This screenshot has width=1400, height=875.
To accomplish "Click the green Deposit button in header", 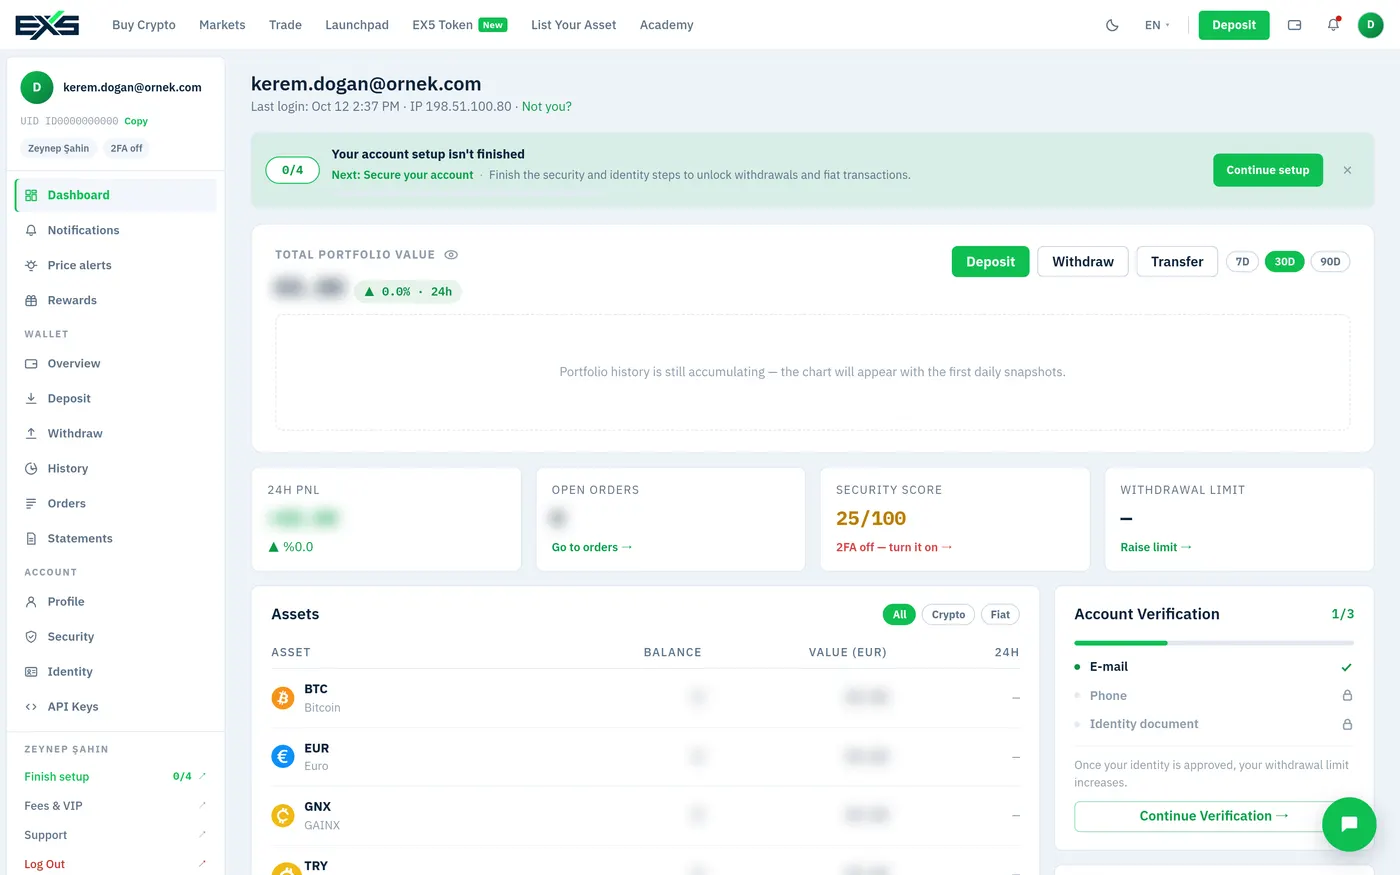I will pos(1234,25).
